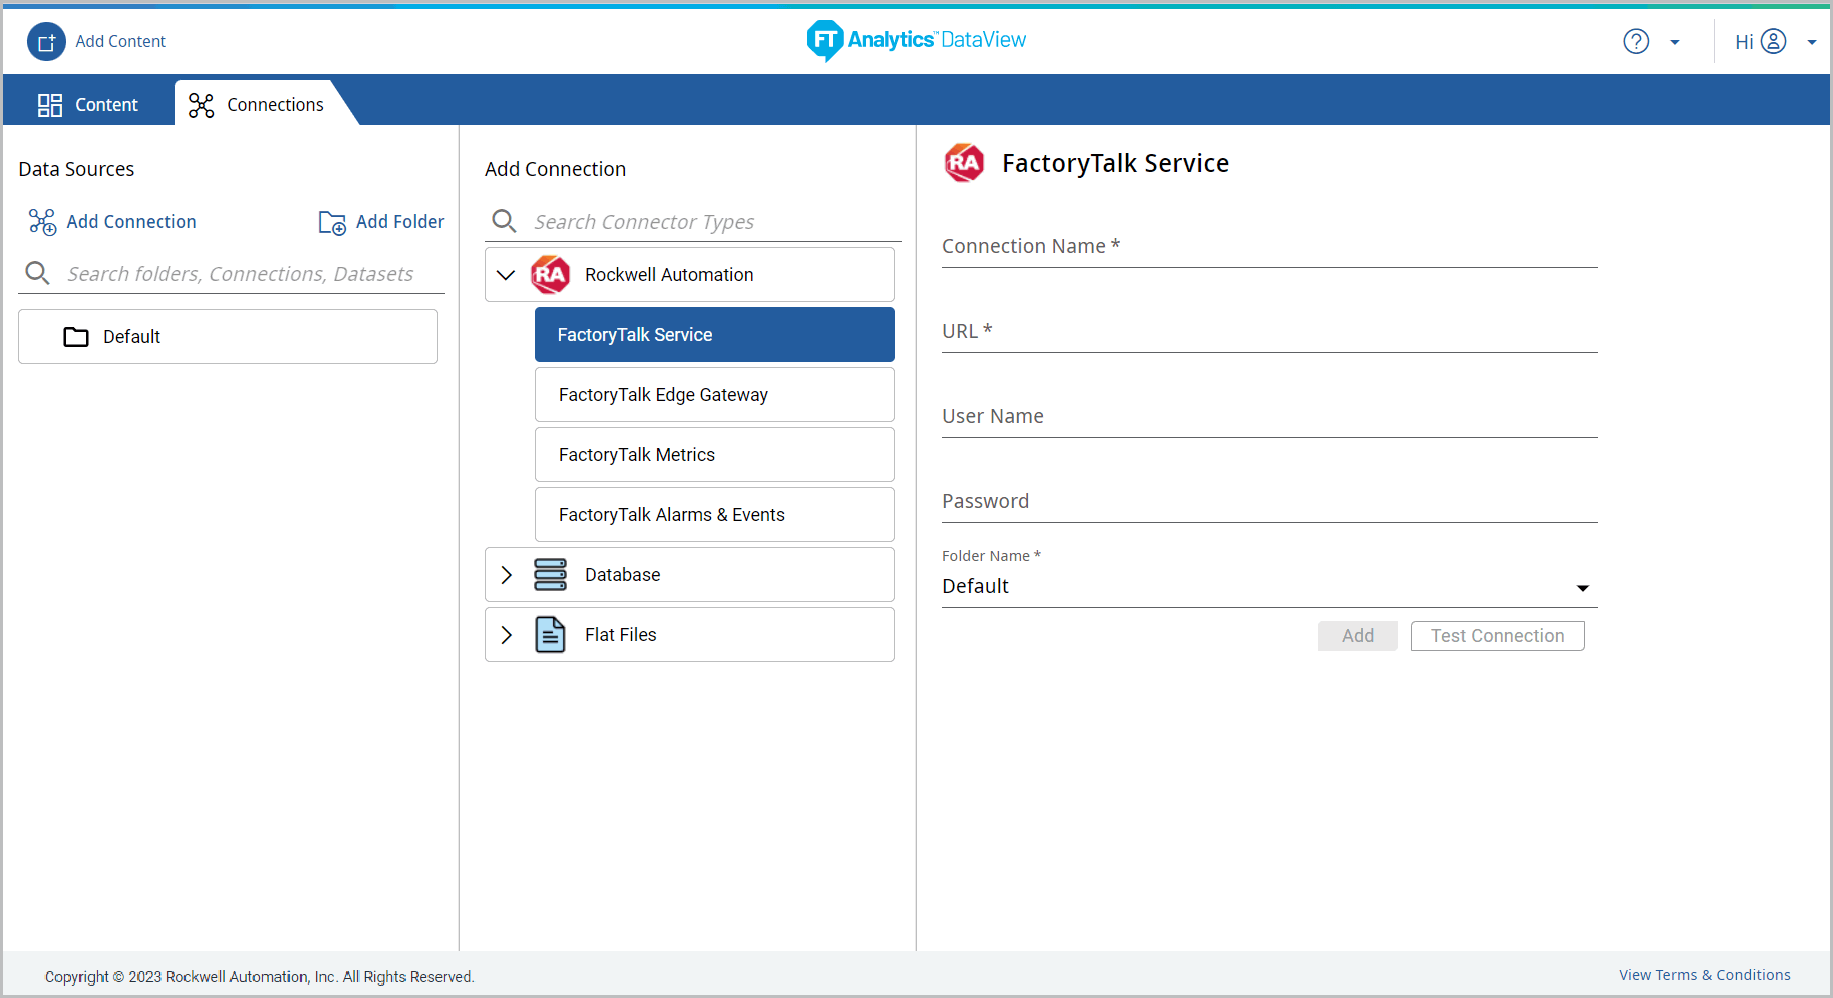Click the Connections tab node icon
Image resolution: width=1833 pixels, height=998 pixels.
click(202, 105)
